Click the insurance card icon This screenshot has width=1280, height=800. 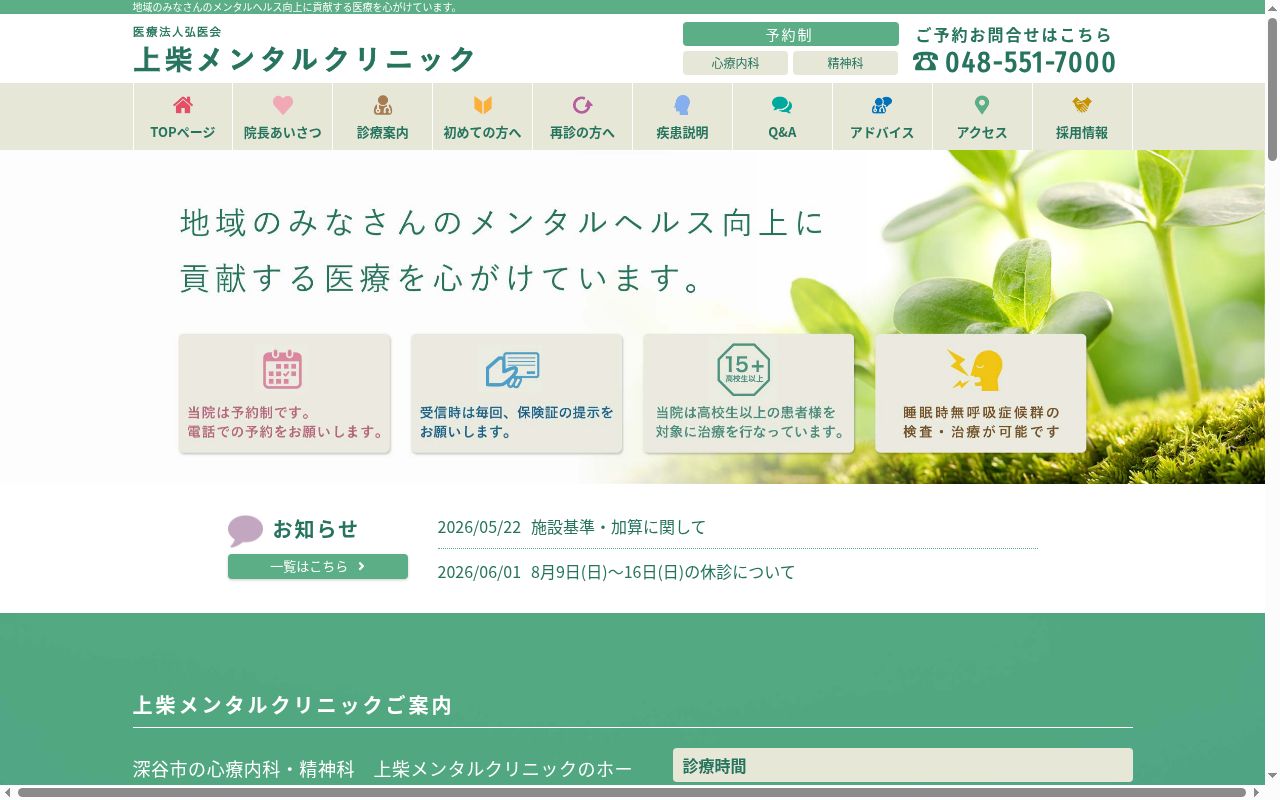click(513, 370)
